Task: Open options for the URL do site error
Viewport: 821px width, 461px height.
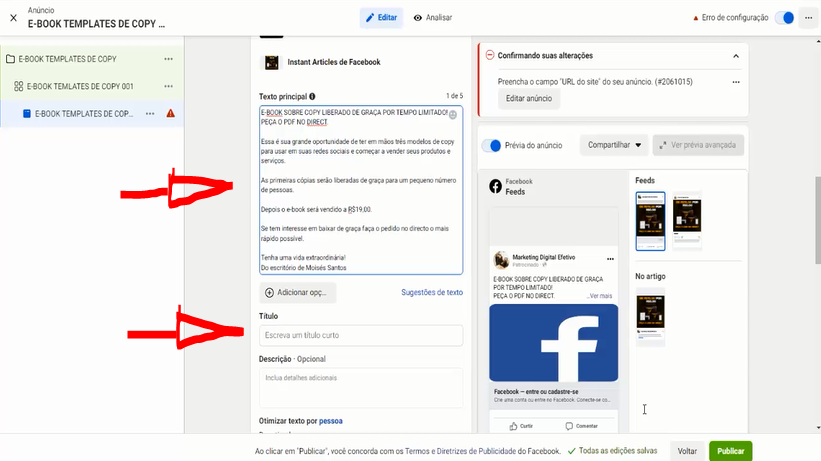Action: [x=736, y=82]
